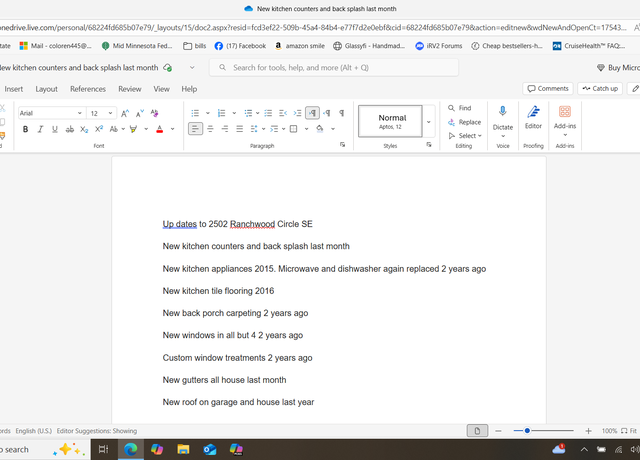Justify the paragraph text
Viewport: 640px width, 460px height.
click(240, 129)
